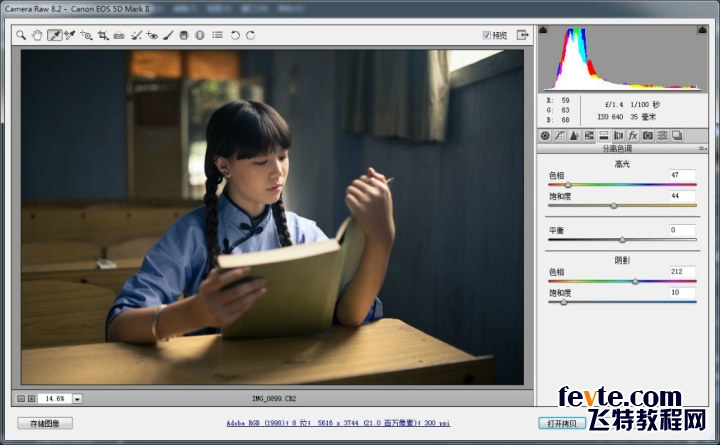
Task: Edit shadows saturation value field 10
Action: coord(682,293)
